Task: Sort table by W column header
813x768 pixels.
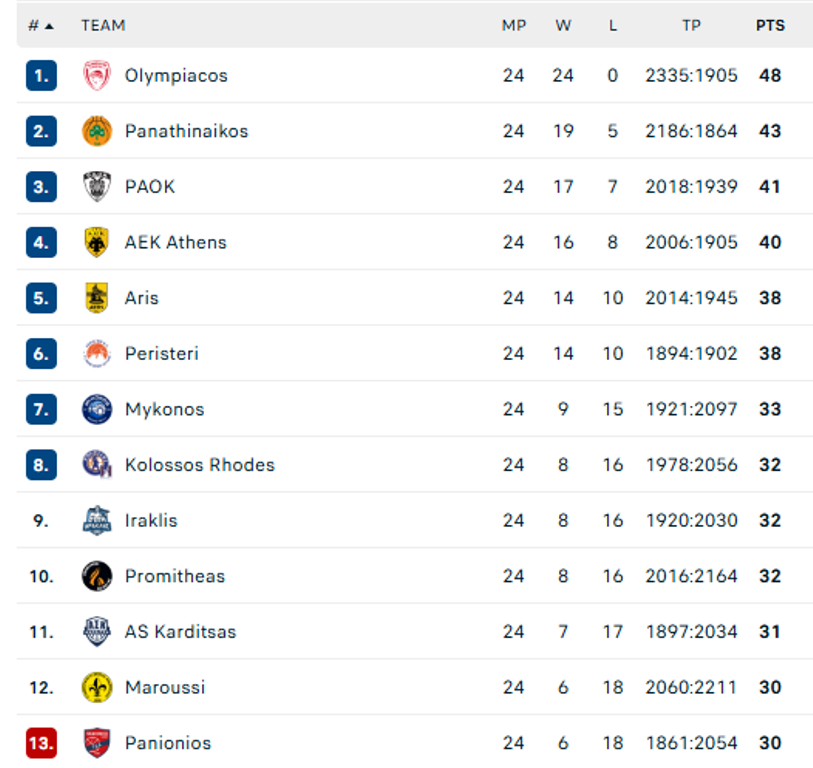Action: (563, 25)
